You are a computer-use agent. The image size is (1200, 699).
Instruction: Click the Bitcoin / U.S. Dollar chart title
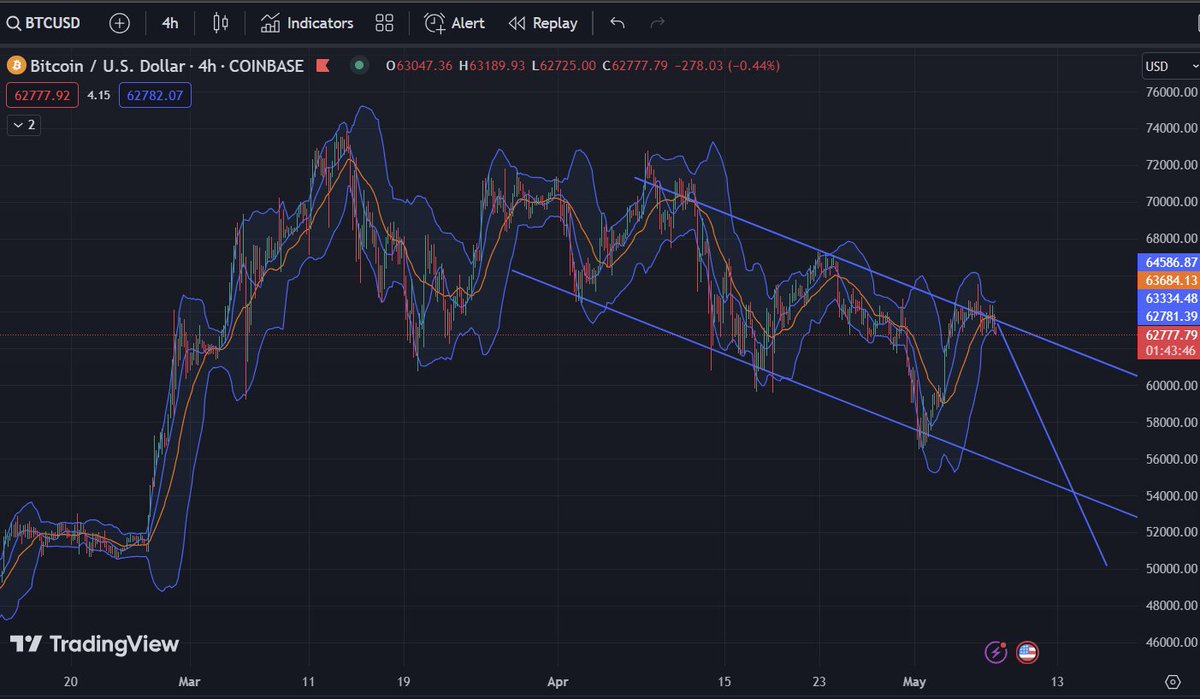(x=167, y=66)
